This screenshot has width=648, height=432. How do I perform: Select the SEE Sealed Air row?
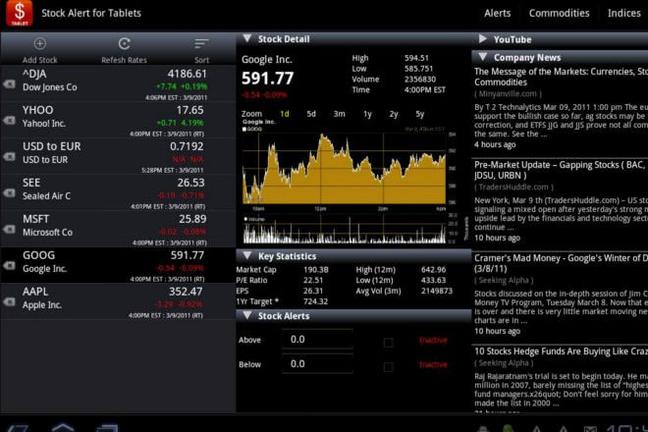coord(118,193)
